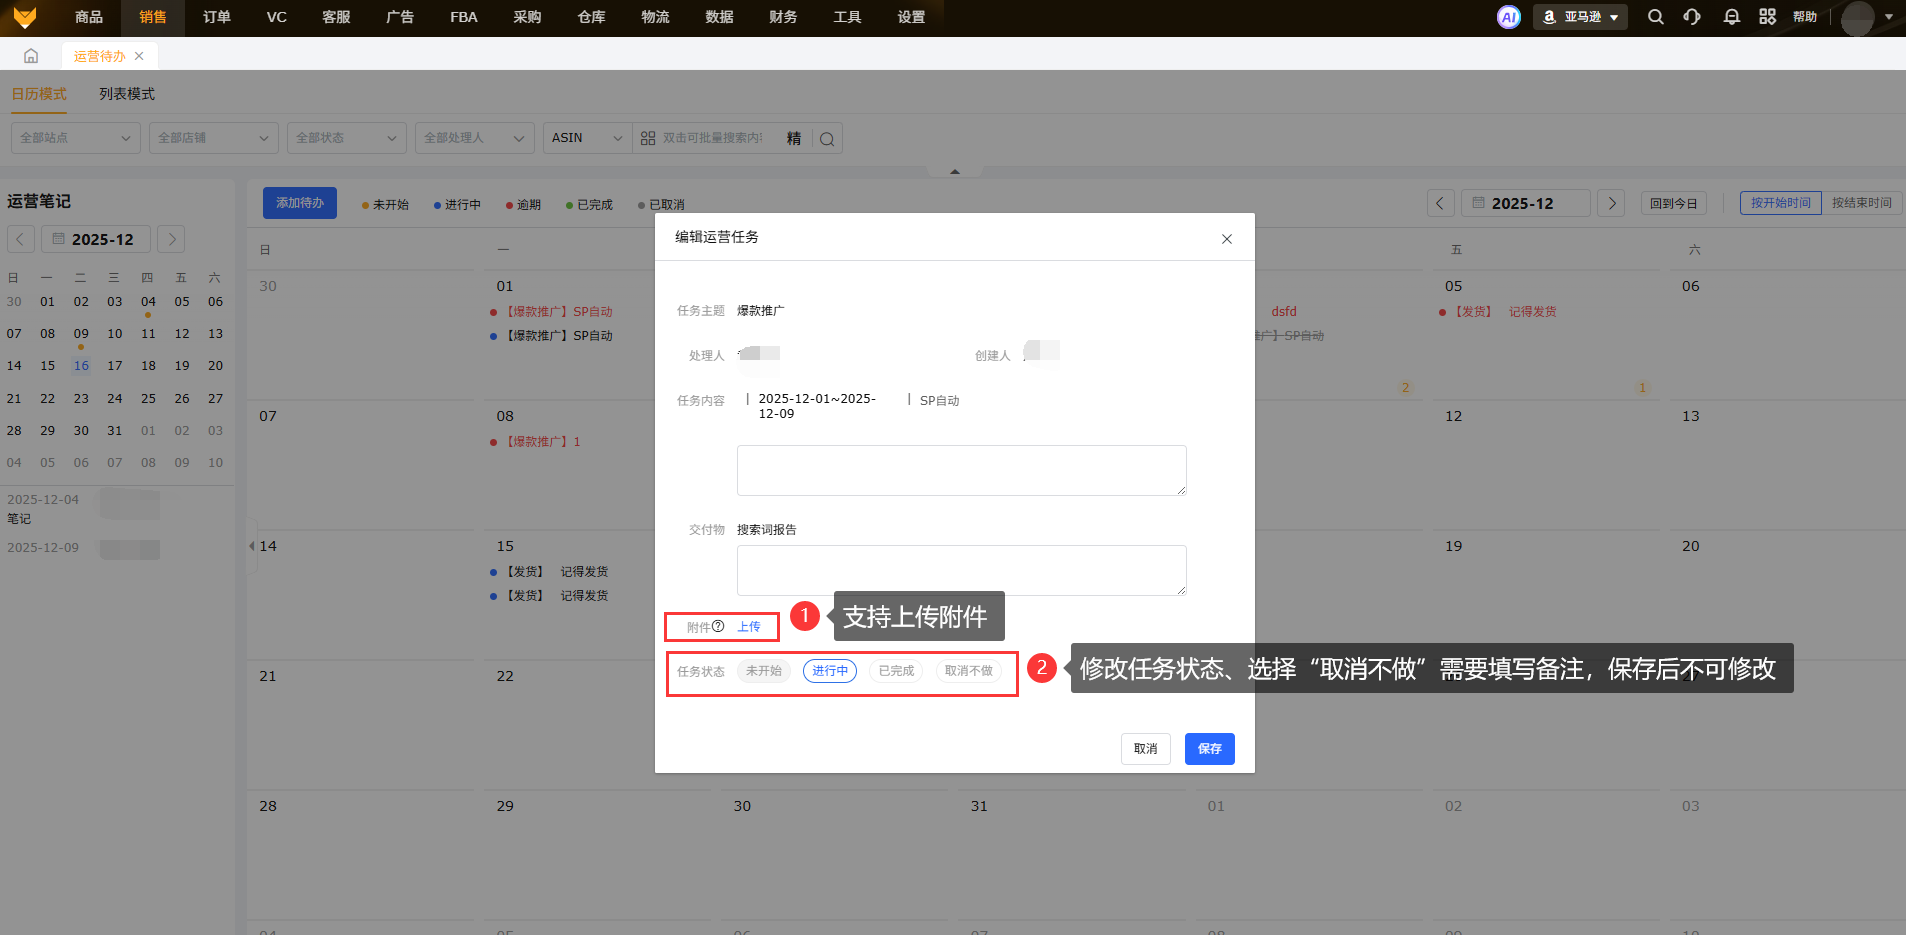Open the 订单 menu
The width and height of the screenshot is (1906, 935).
[x=217, y=17]
